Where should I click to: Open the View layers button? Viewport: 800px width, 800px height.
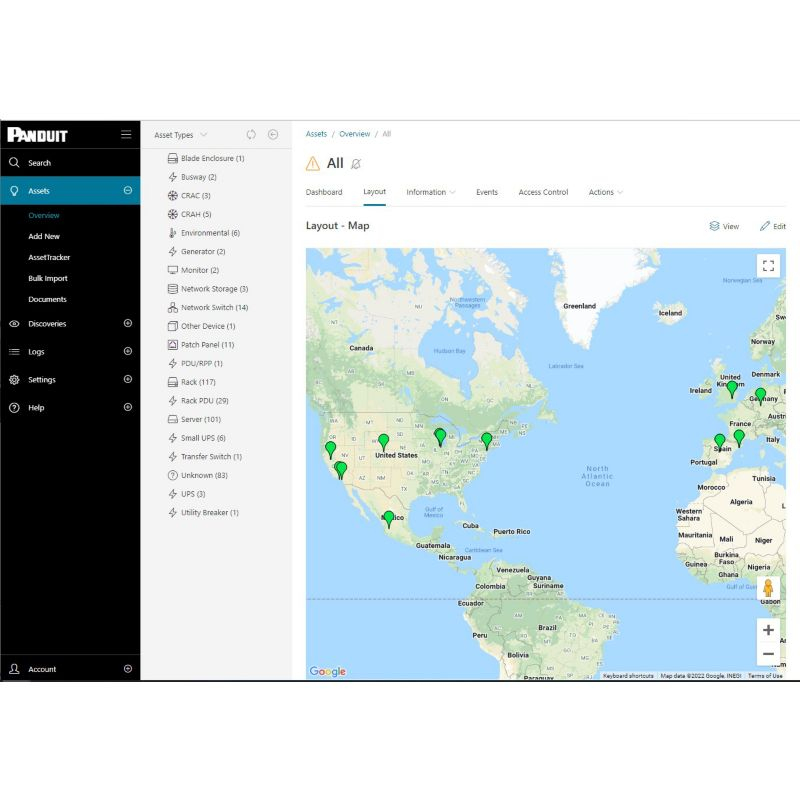point(724,227)
